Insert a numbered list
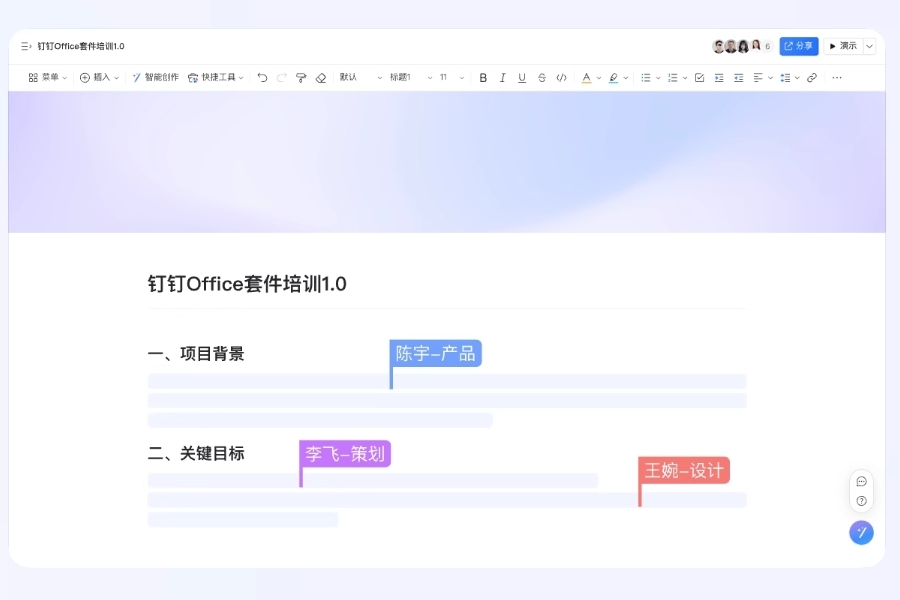Viewport: 900px width, 600px height. tap(673, 78)
